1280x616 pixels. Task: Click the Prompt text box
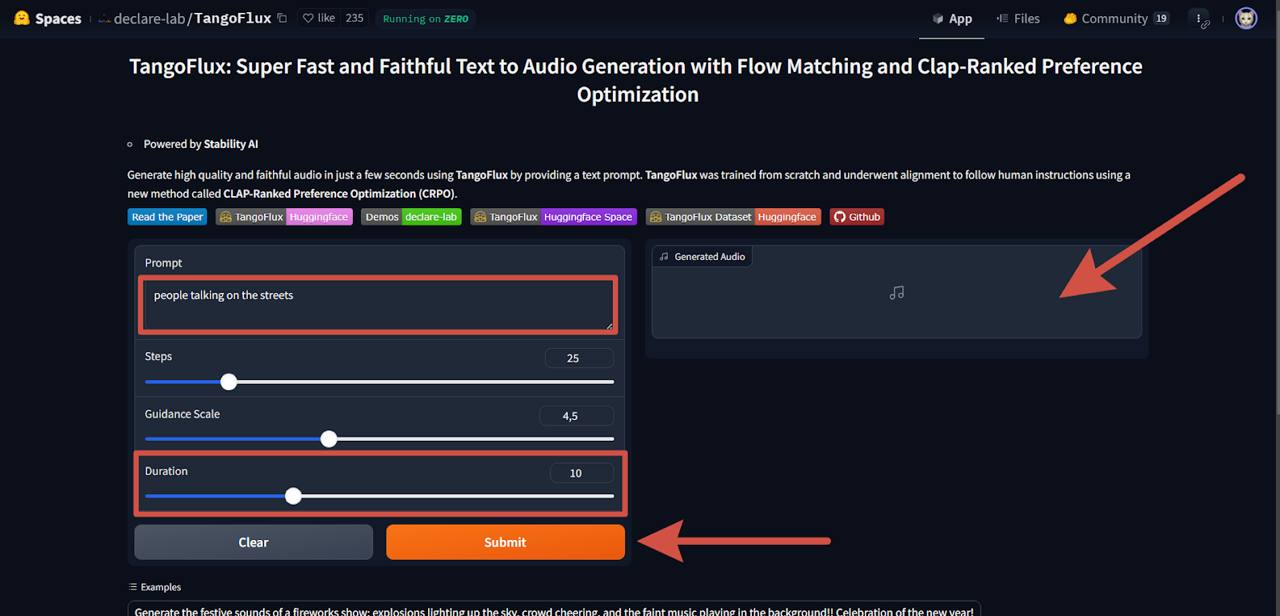coord(378,305)
